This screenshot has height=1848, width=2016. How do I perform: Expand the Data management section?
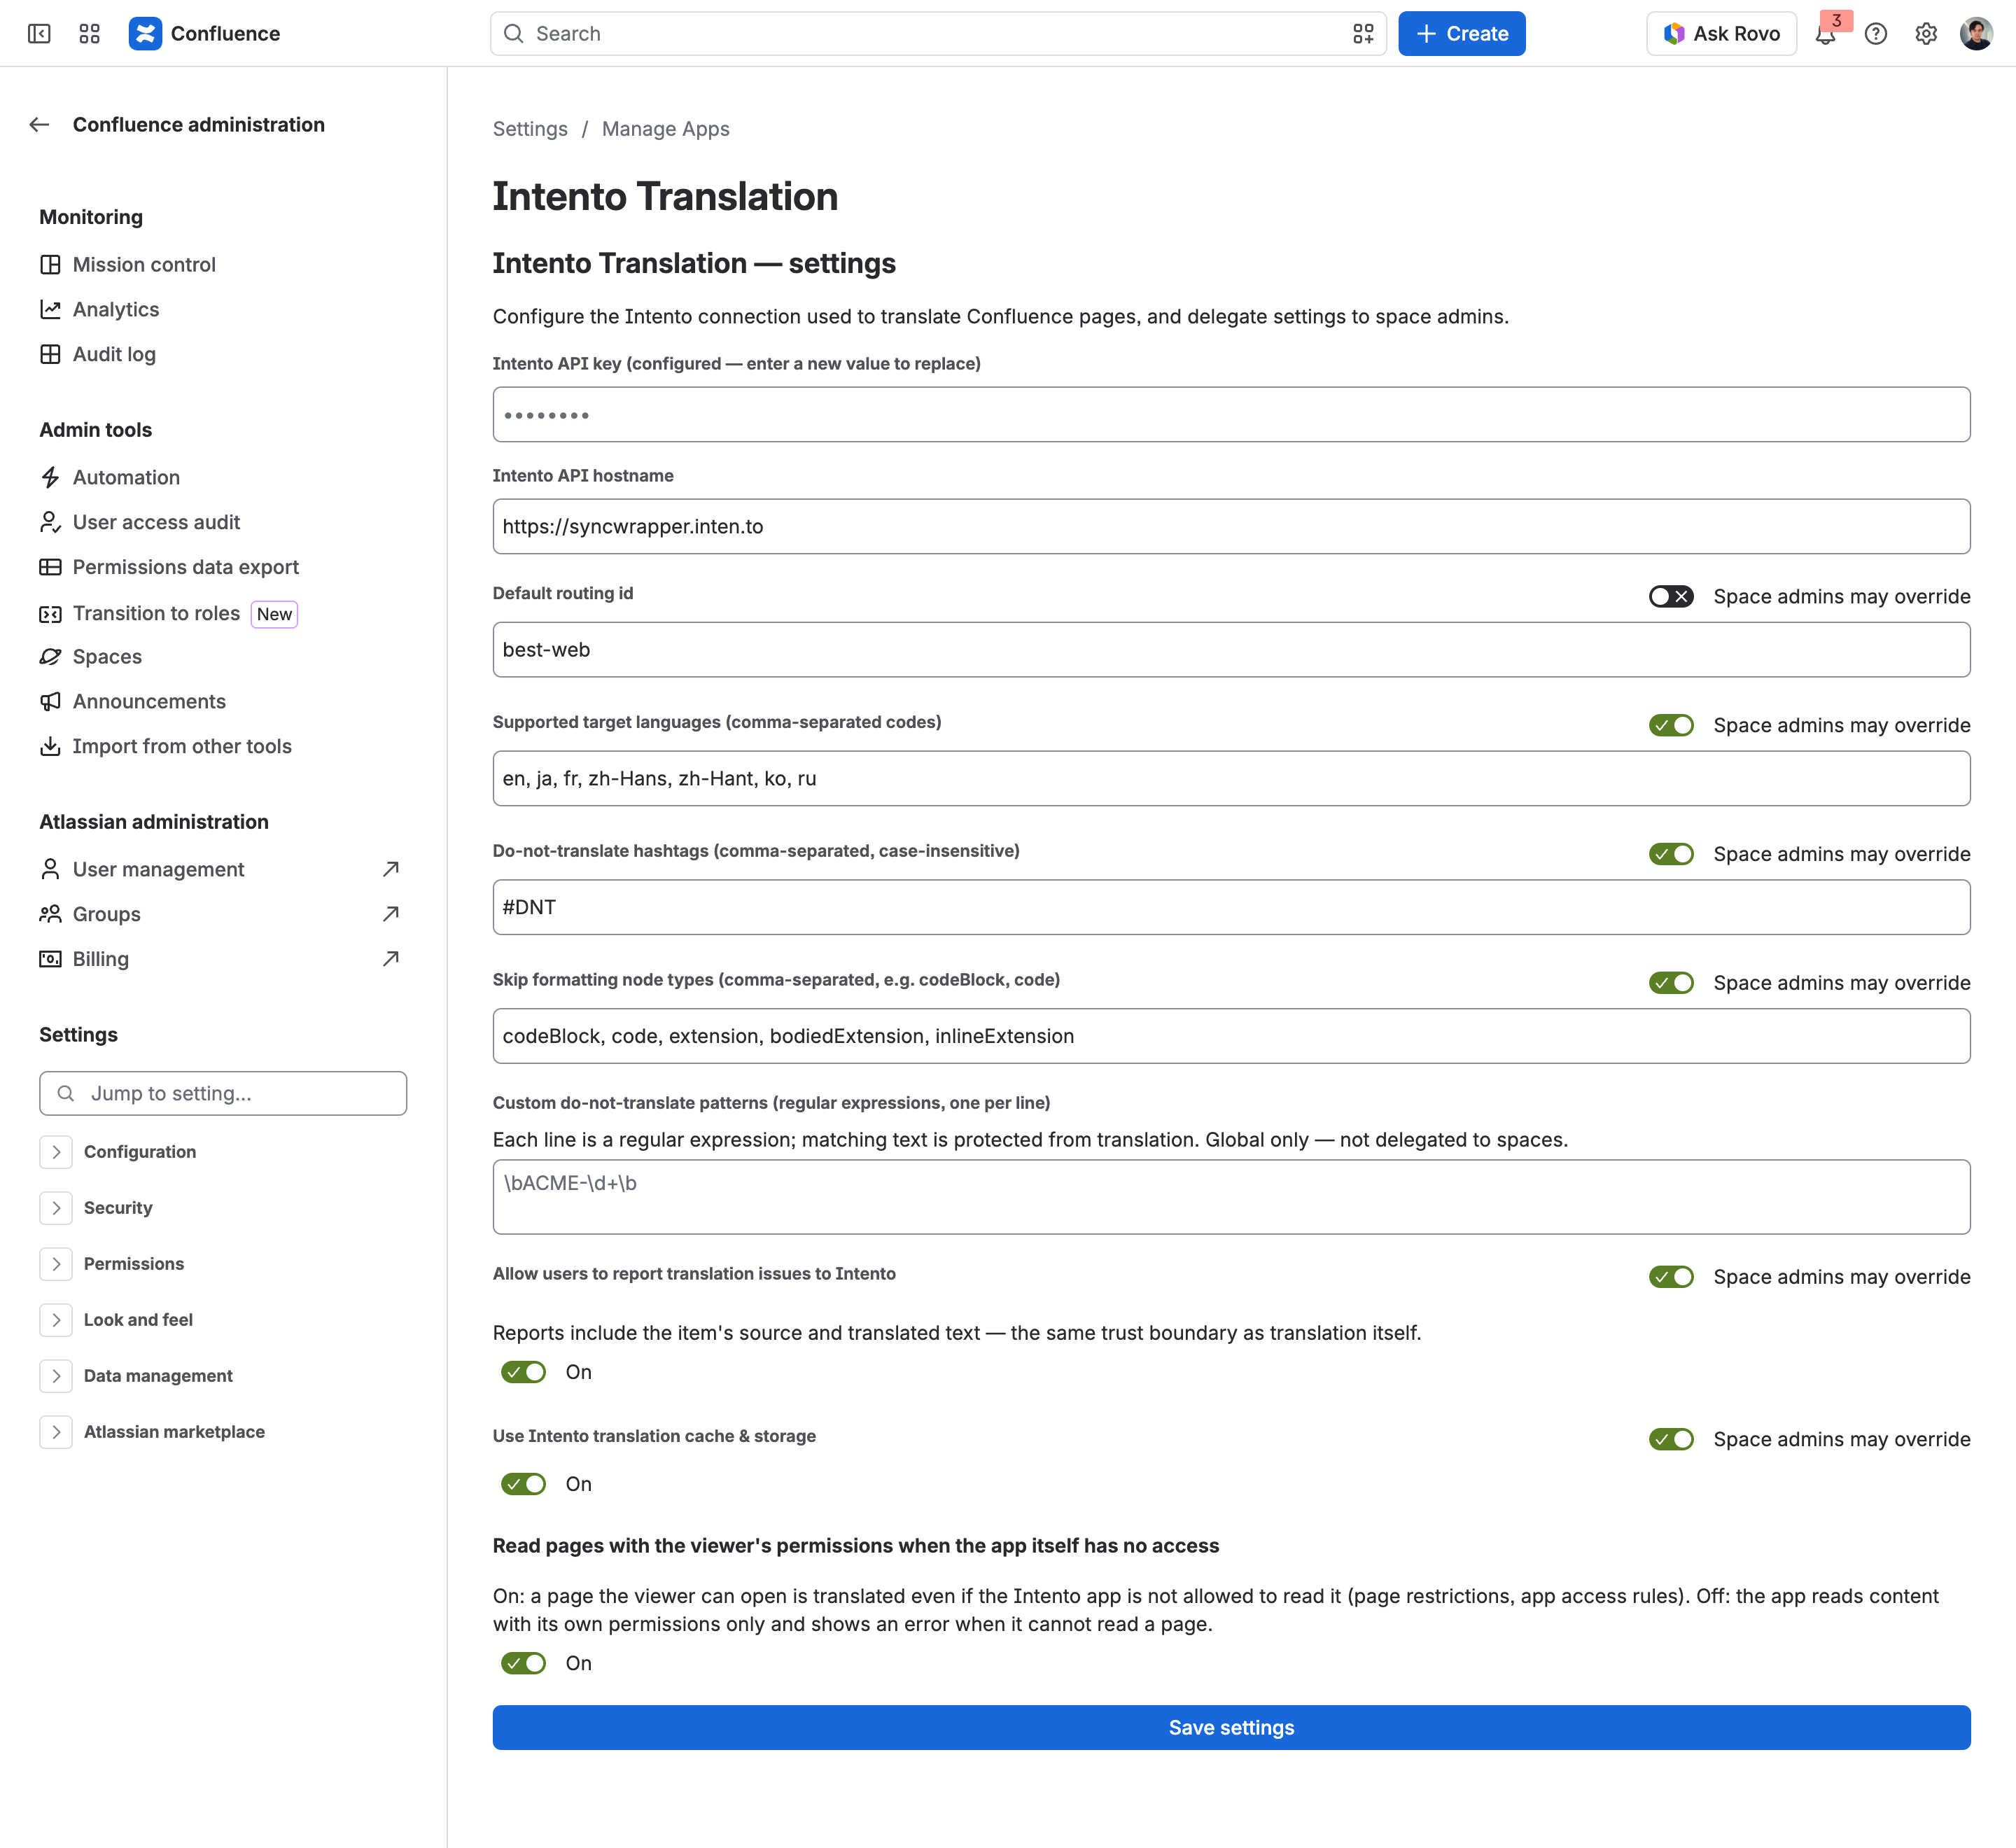click(56, 1376)
